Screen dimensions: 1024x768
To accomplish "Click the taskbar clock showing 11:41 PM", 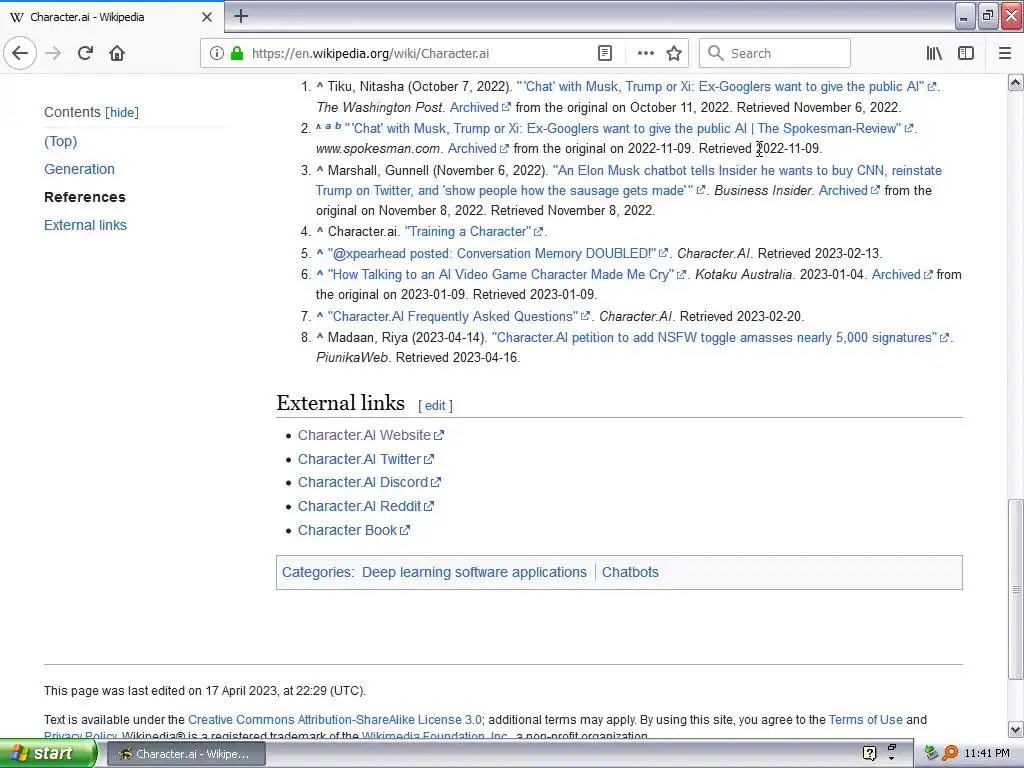I will coord(987,754).
